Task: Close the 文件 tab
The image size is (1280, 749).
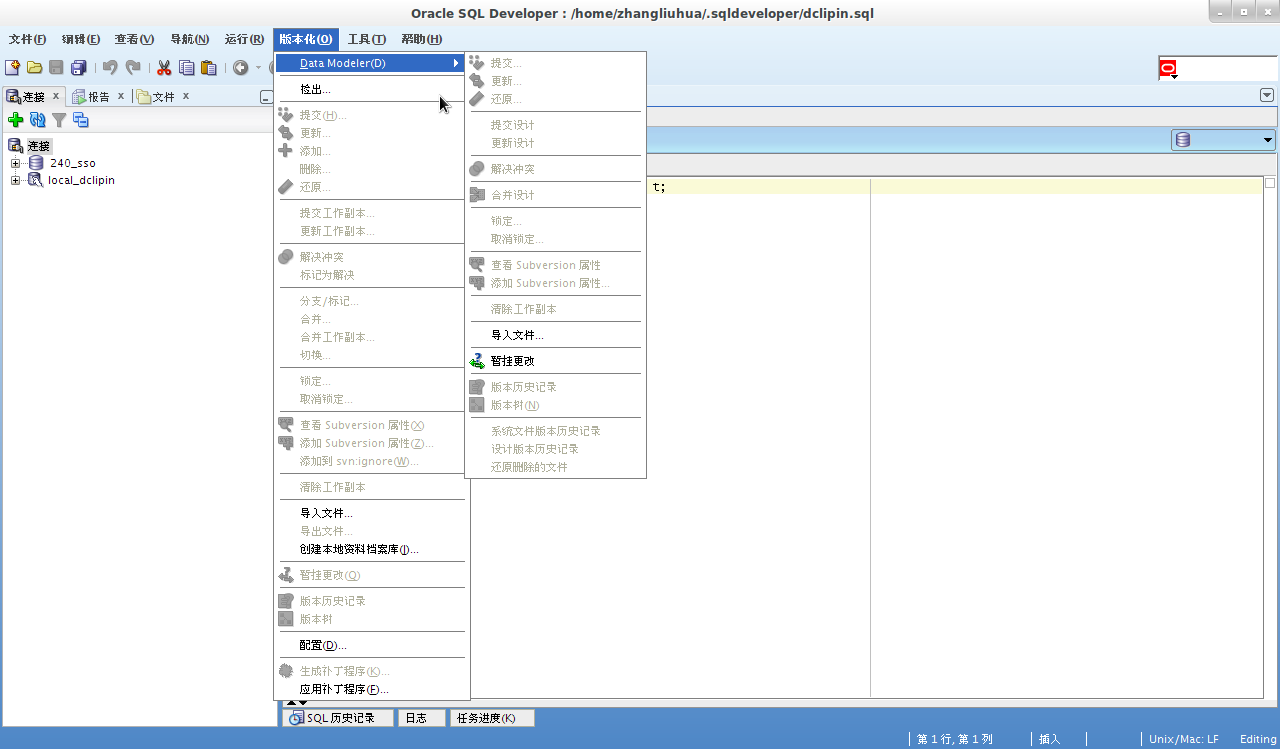Action: tap(186, 96)
